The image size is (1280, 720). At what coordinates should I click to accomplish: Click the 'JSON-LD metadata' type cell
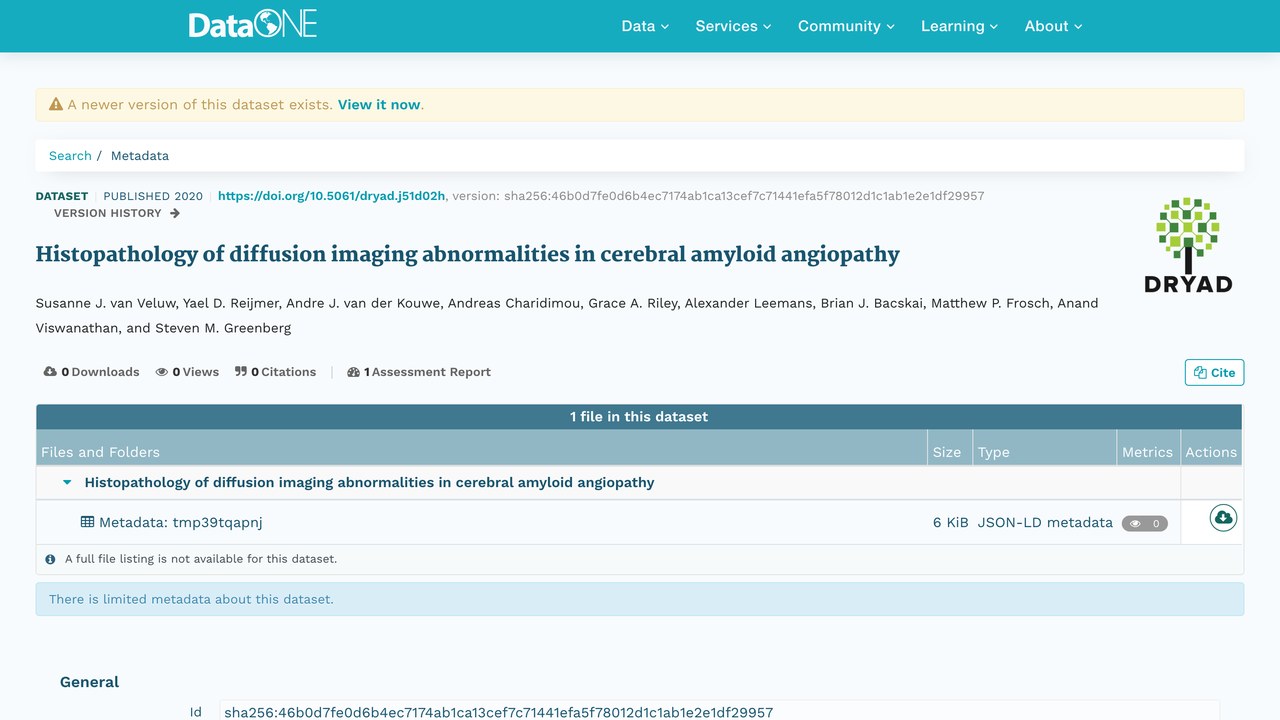pyautogui.click(x=1045, y=522)
